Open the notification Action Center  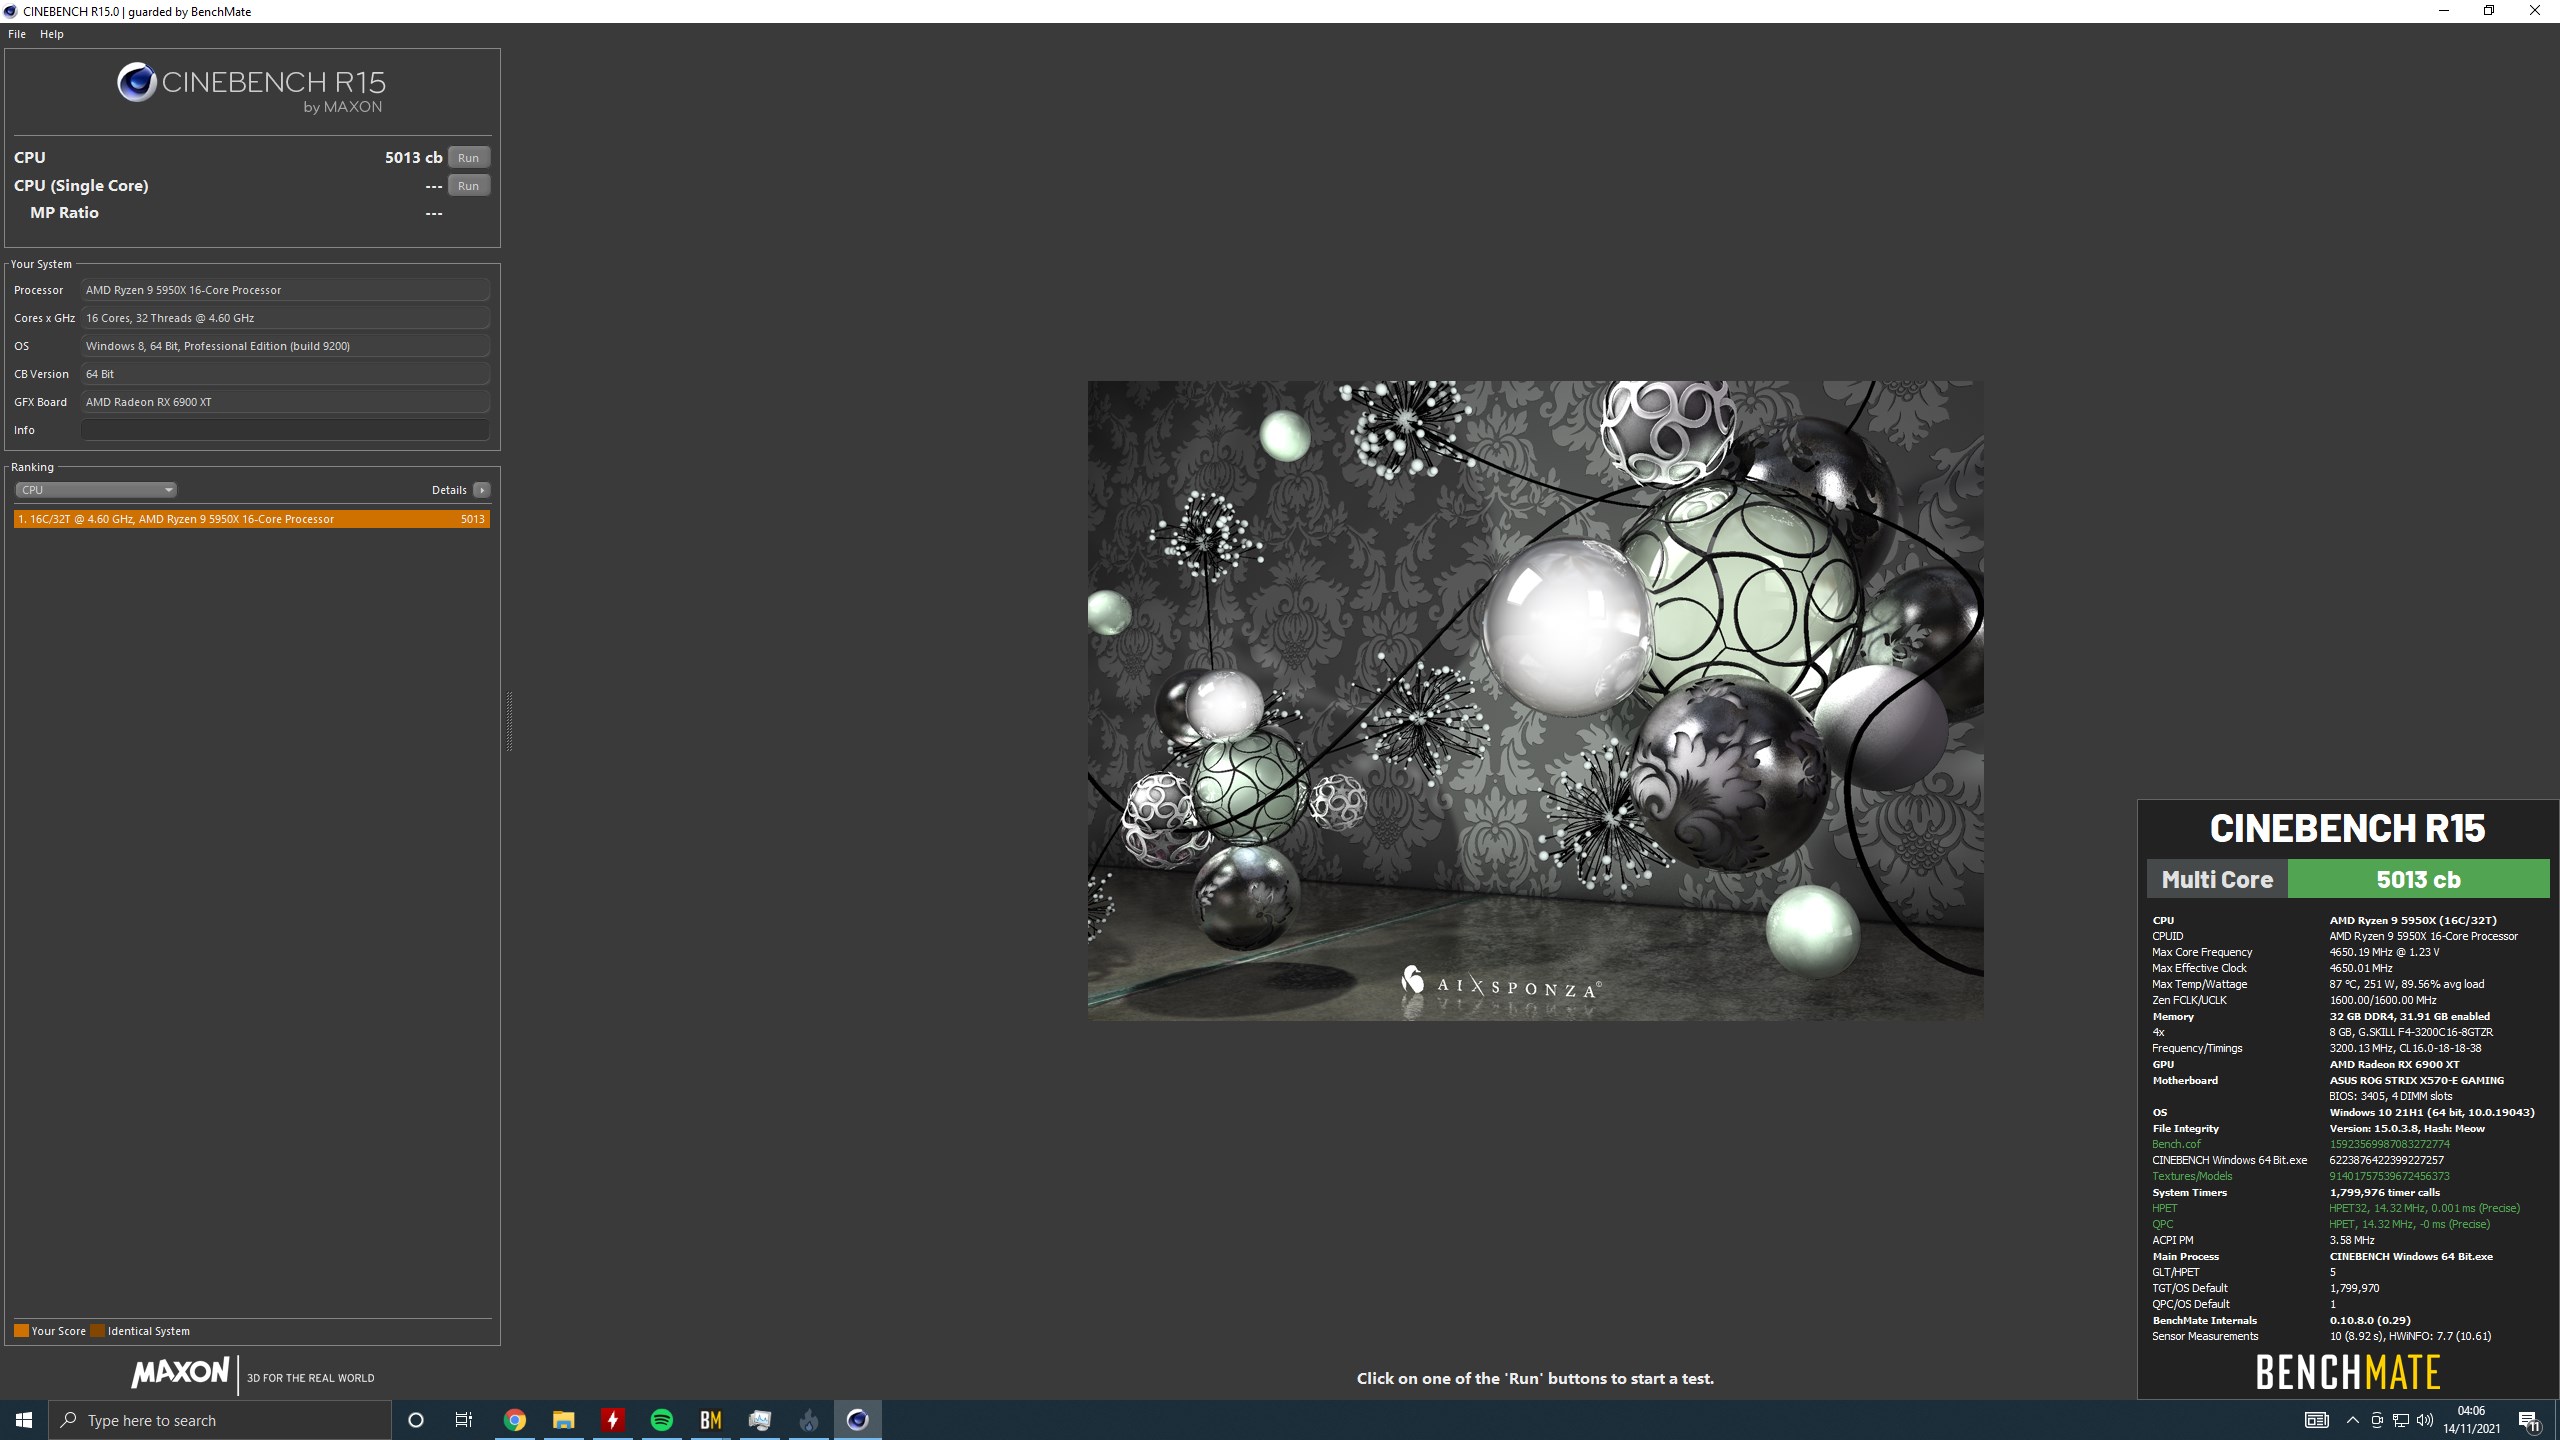(x=2530, y=1420)
